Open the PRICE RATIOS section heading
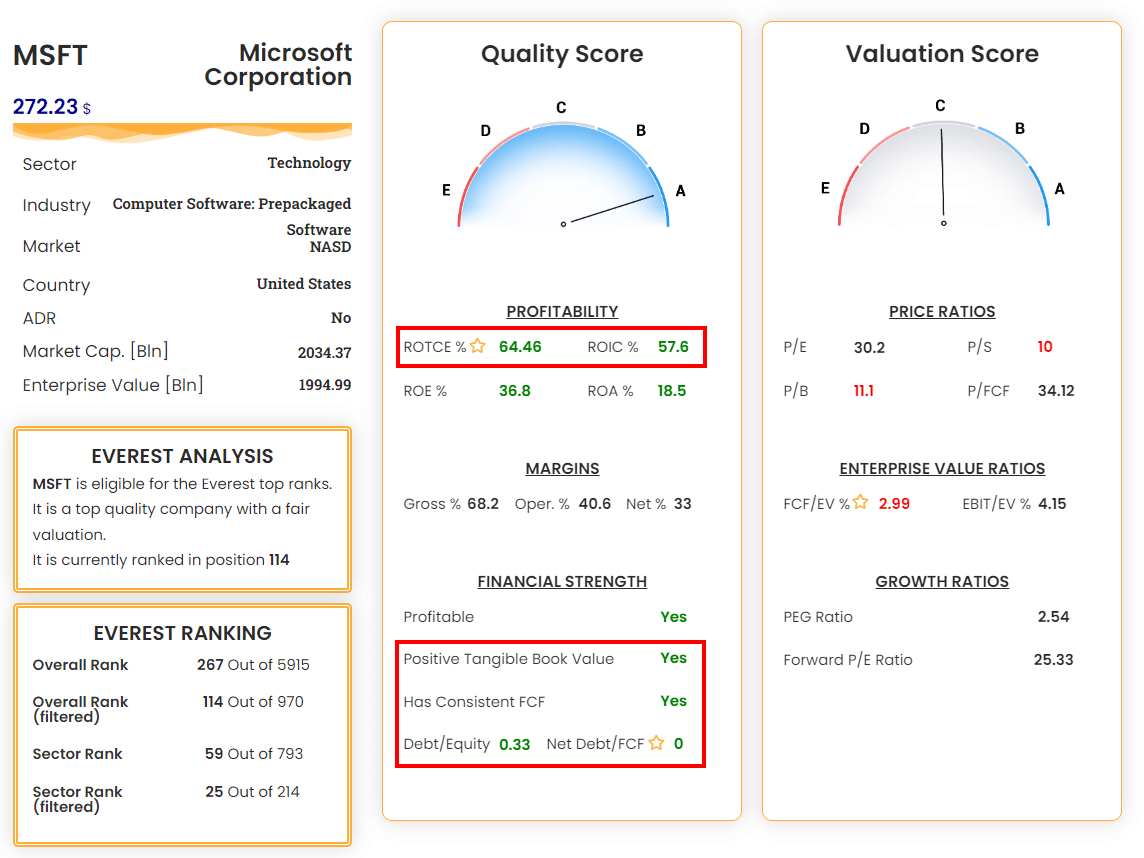 point(942,312)
